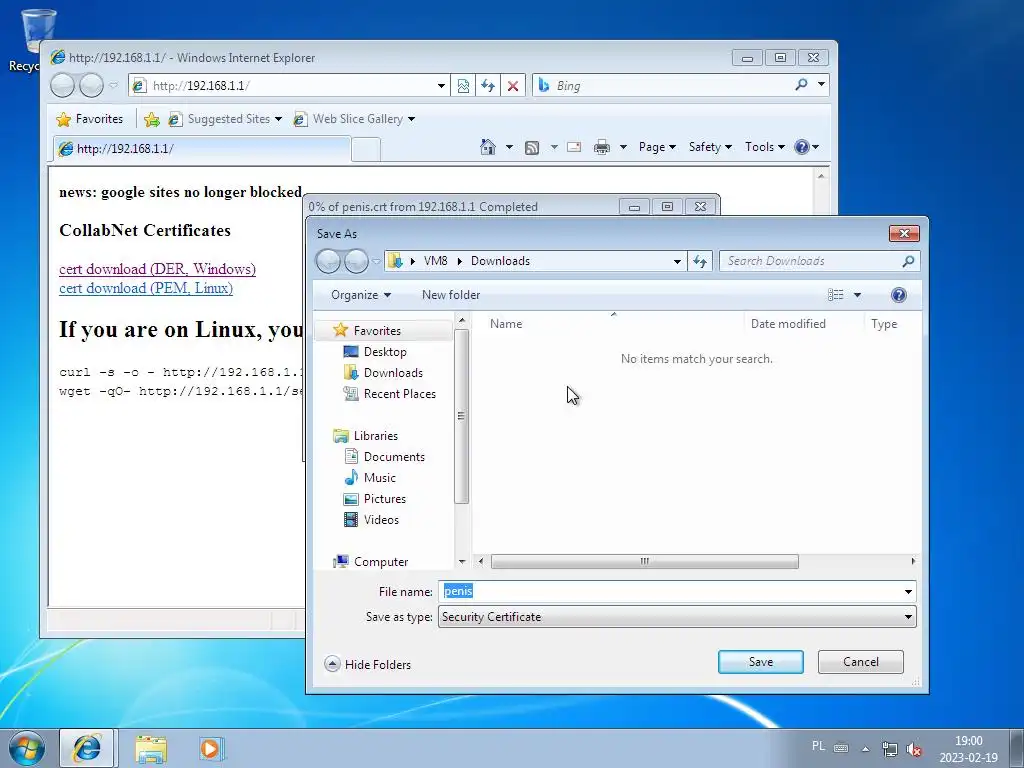
Task: Open the Page menu in IE
Action: 656,147
